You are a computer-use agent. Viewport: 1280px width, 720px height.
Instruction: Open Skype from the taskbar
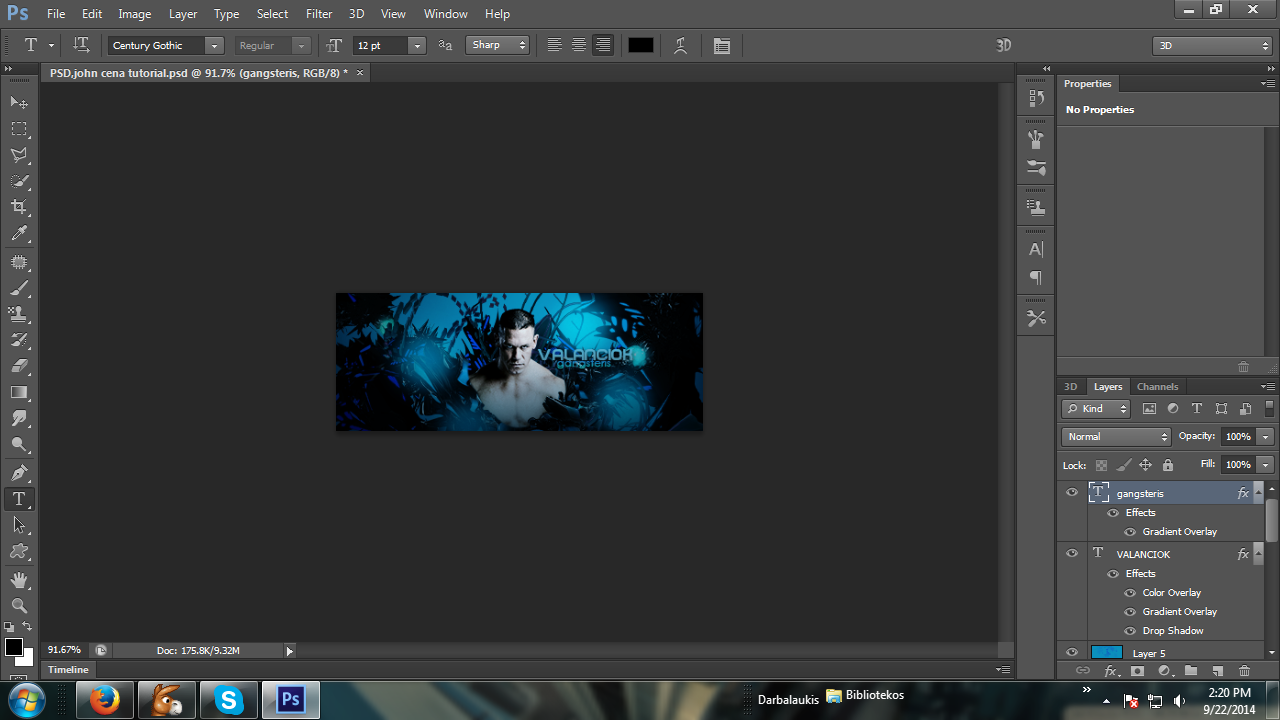229,700
